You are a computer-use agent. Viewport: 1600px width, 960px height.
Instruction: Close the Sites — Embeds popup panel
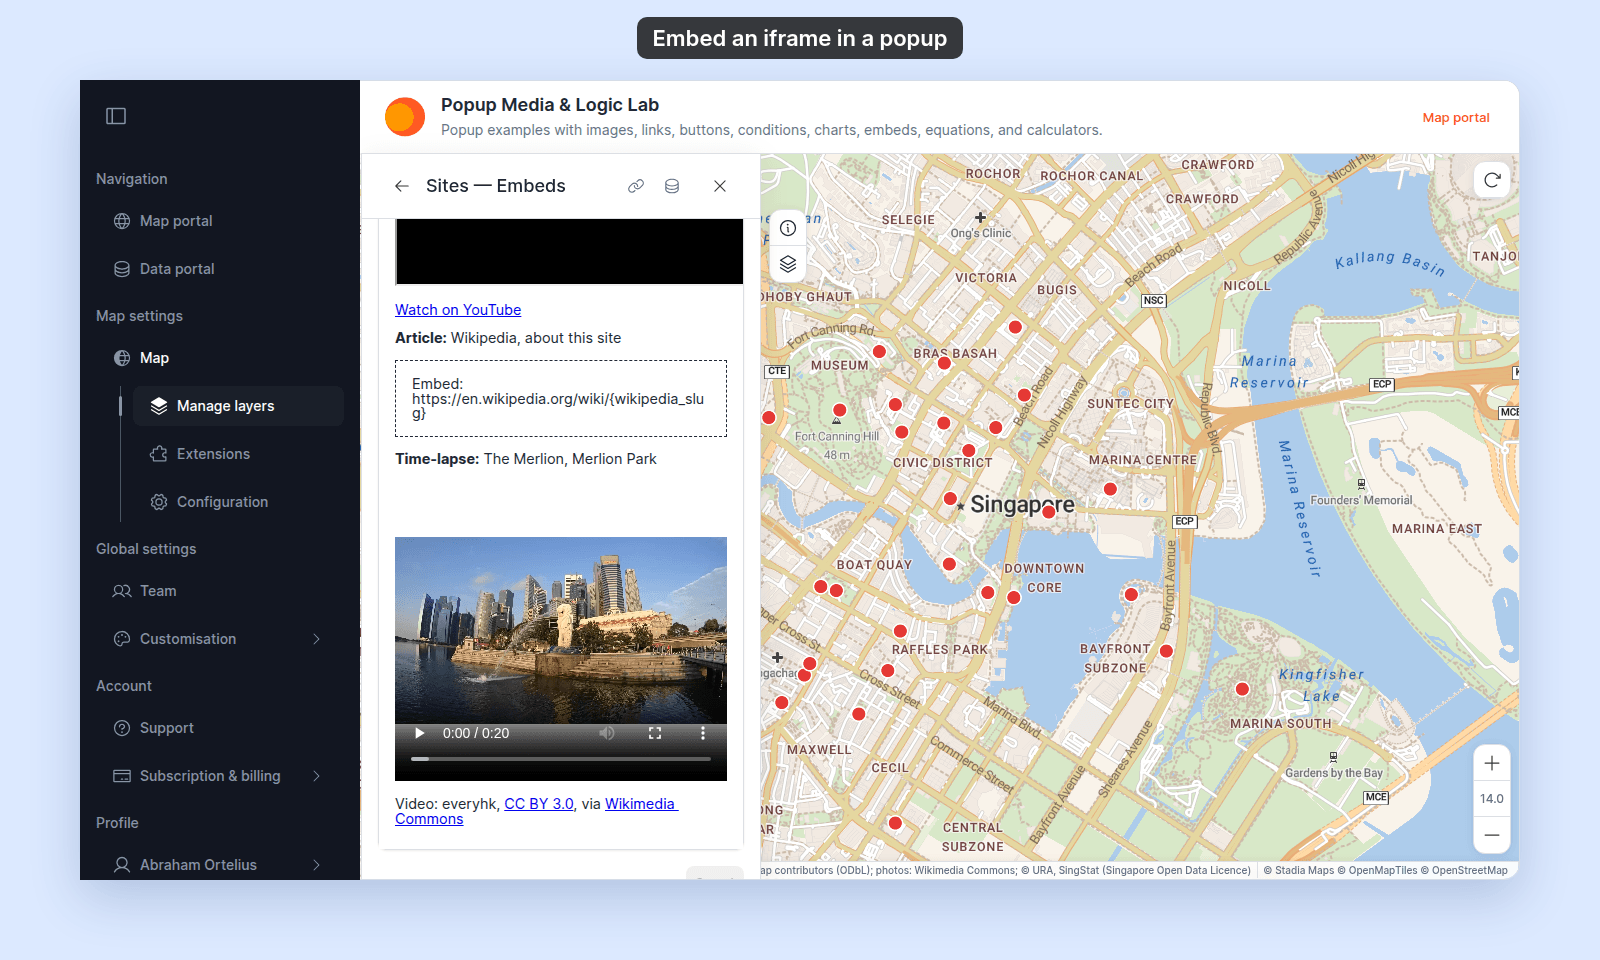tap(720, 186)
